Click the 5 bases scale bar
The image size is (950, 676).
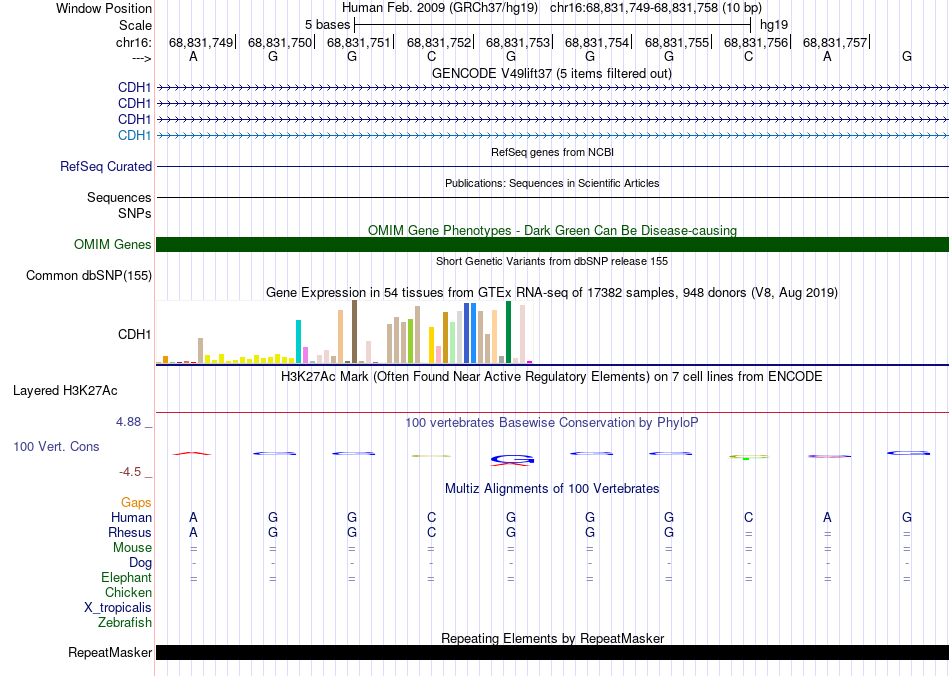click(x=552, y=23)
